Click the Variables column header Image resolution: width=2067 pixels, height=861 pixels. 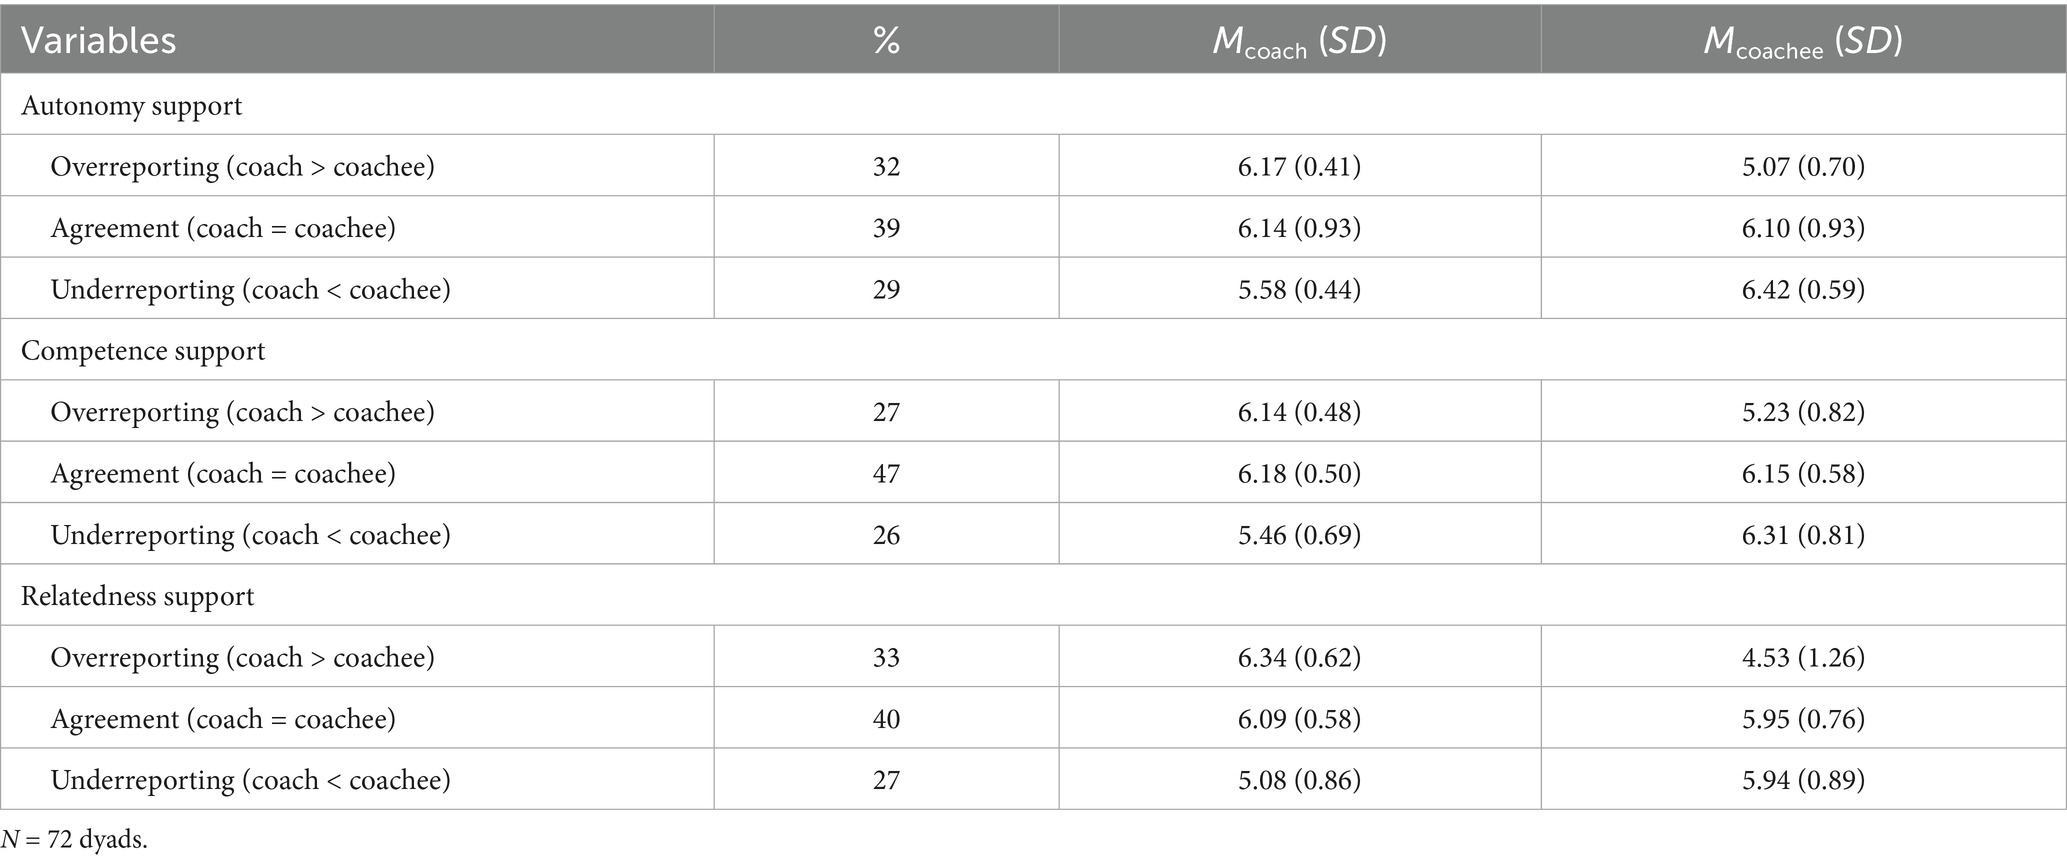pos(99,40)
